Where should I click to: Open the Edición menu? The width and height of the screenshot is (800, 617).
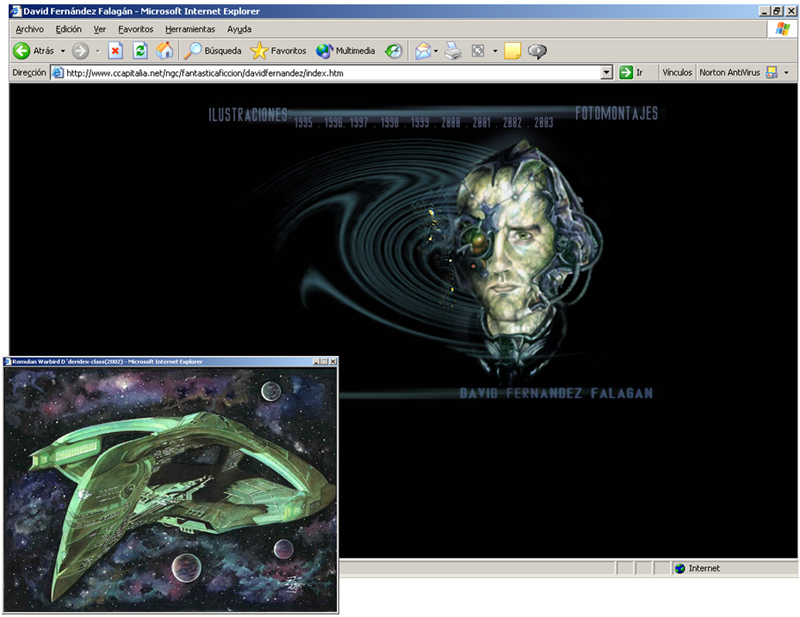point(68,29)
